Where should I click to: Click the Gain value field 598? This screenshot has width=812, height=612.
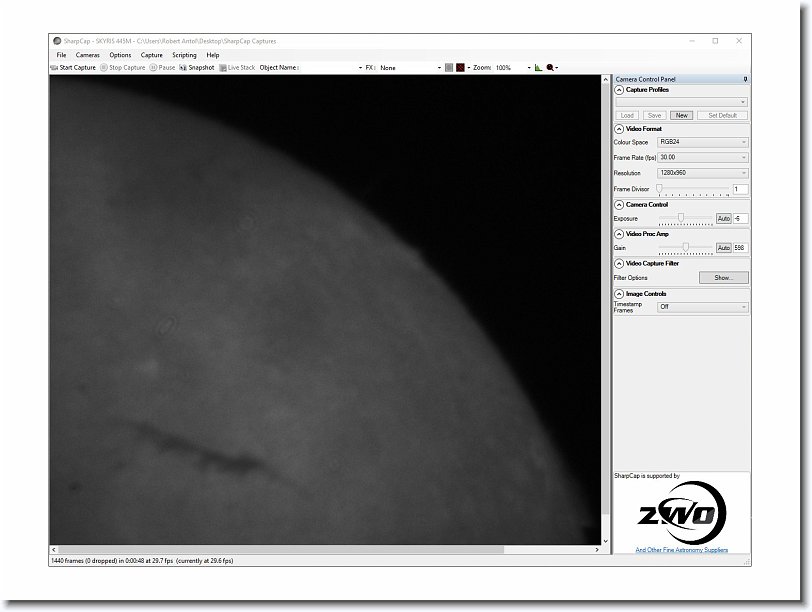[741, 248]
